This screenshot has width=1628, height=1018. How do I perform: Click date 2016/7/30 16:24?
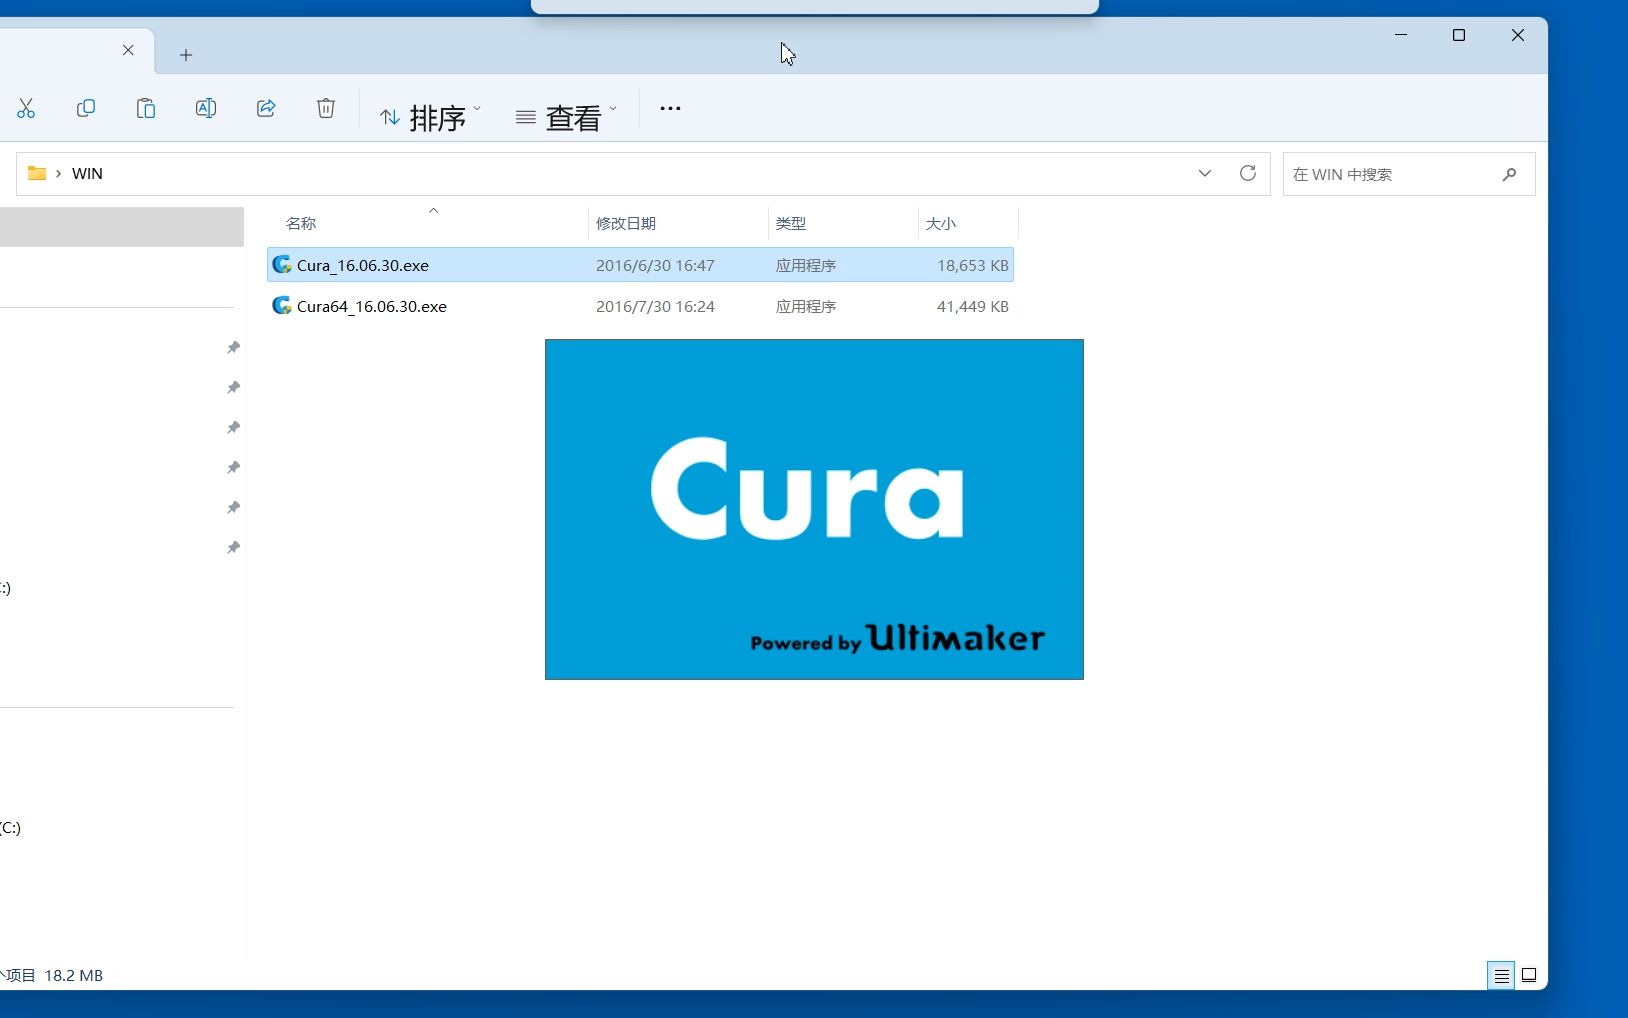(x=655, y=307)
